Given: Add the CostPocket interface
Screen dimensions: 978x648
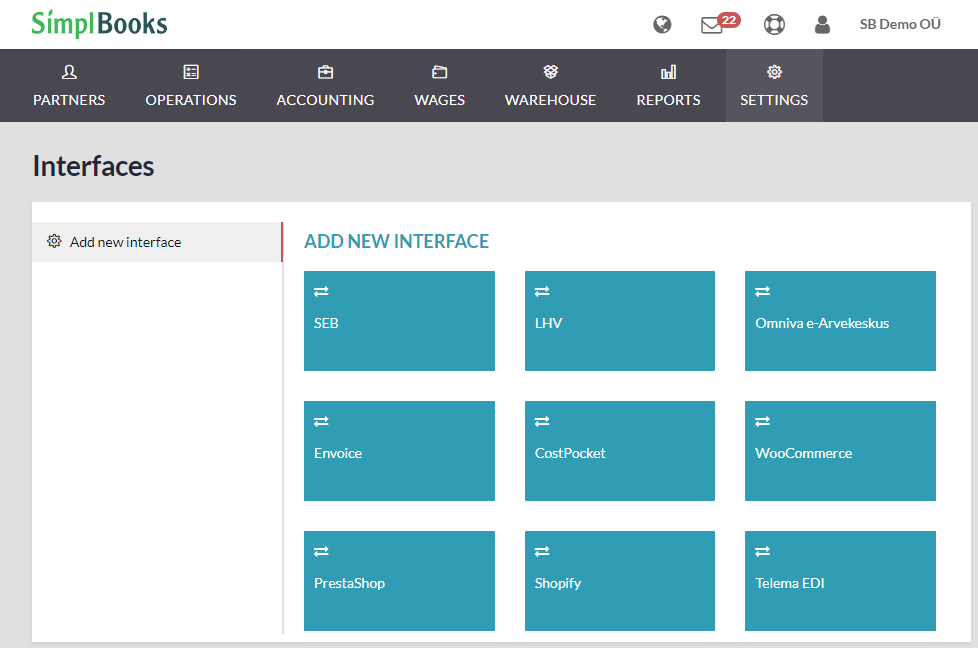Looking at the screenshot, I should [x=620, y=451].
